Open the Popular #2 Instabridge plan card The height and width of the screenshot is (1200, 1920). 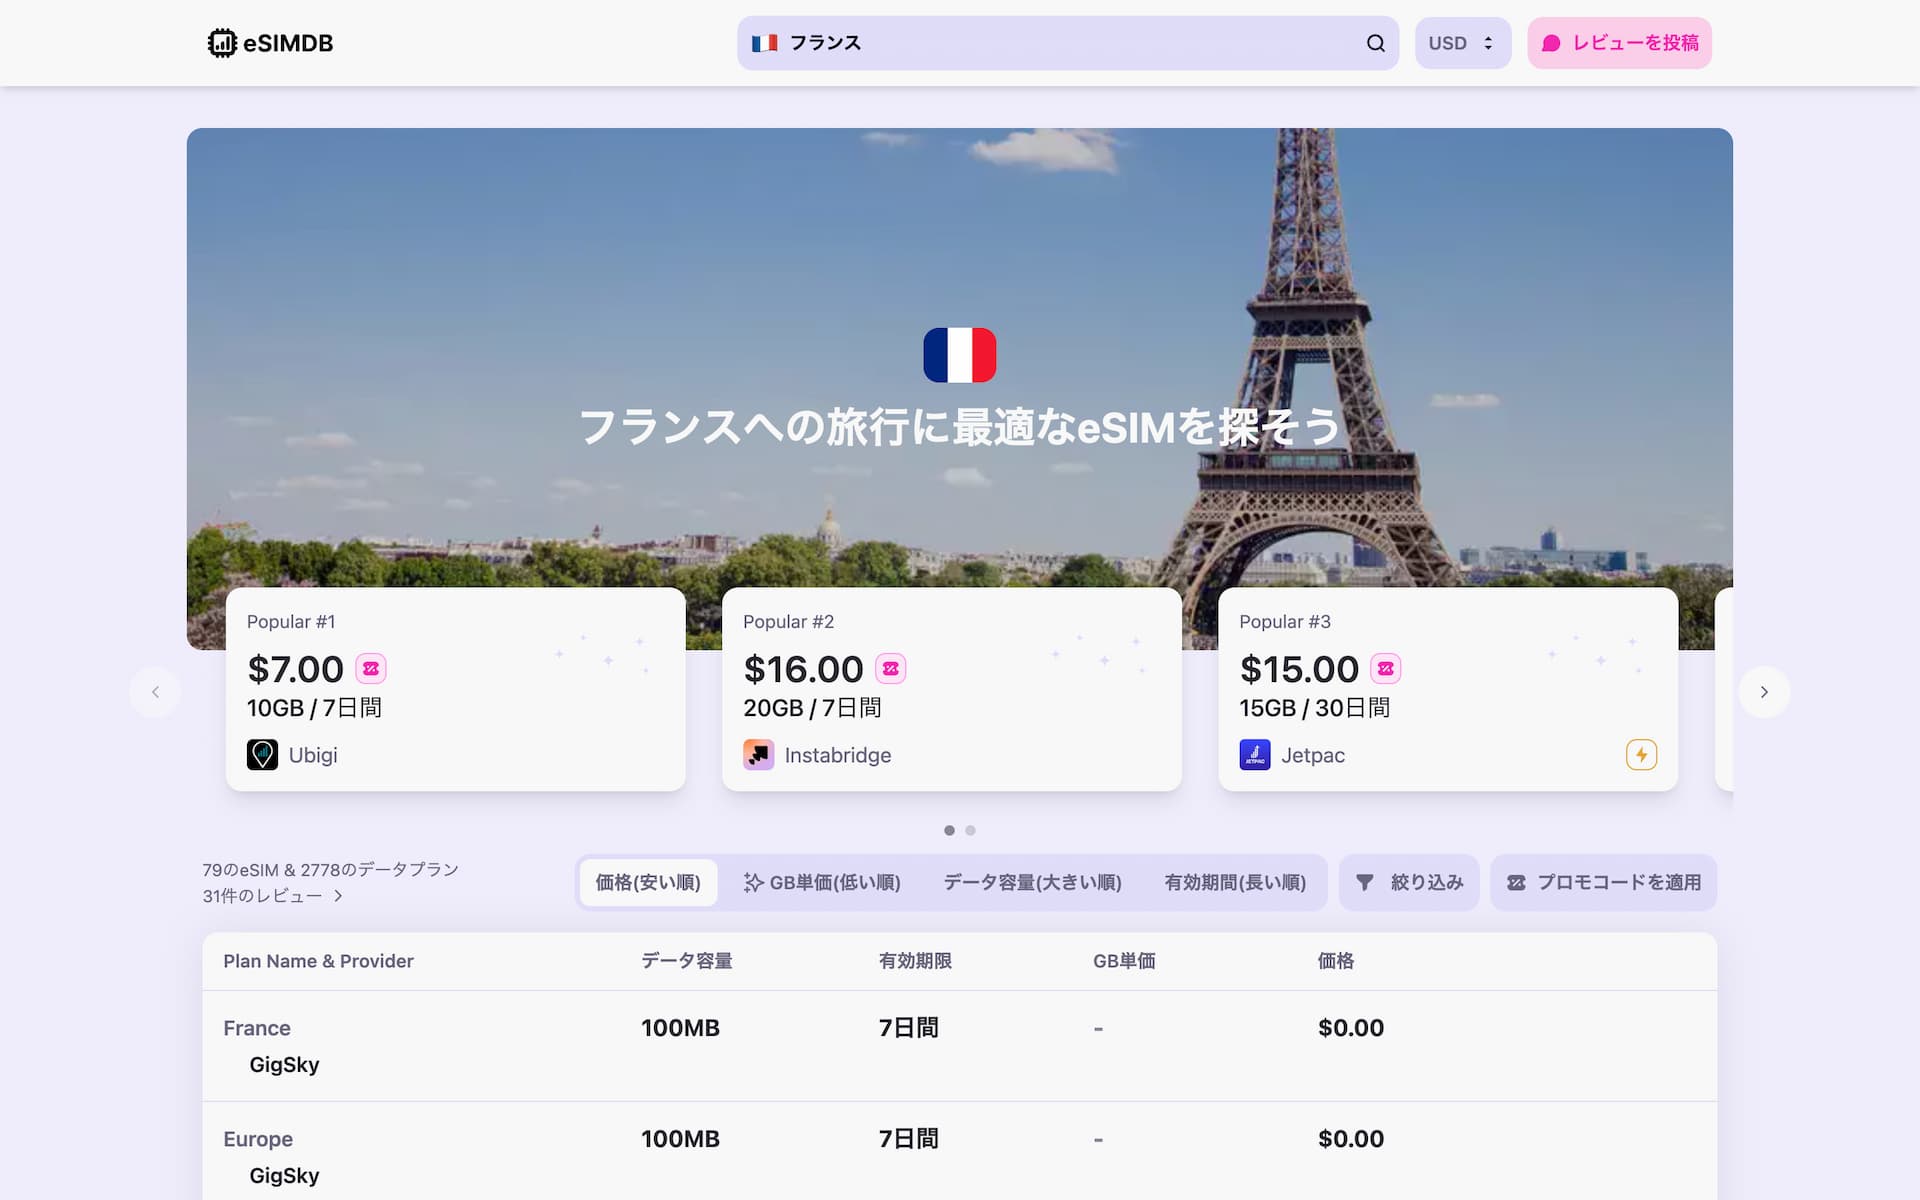tap(952, 689)
